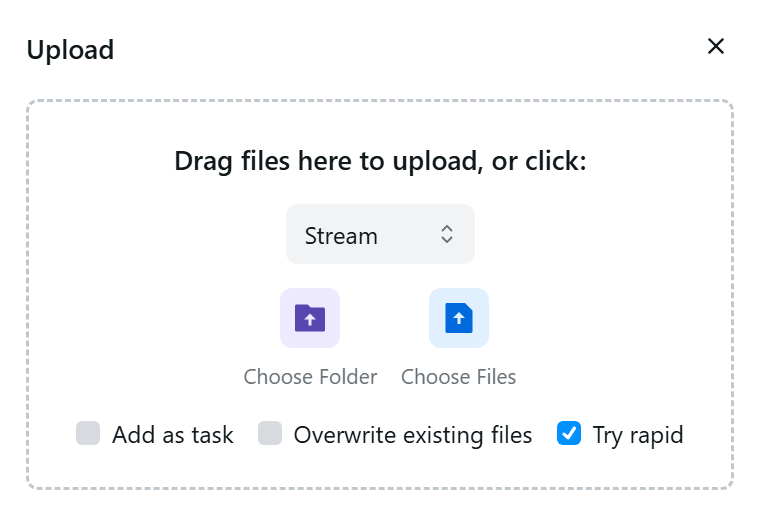
Task: Close the Upload dialog with the X
Action: (716, 47)
